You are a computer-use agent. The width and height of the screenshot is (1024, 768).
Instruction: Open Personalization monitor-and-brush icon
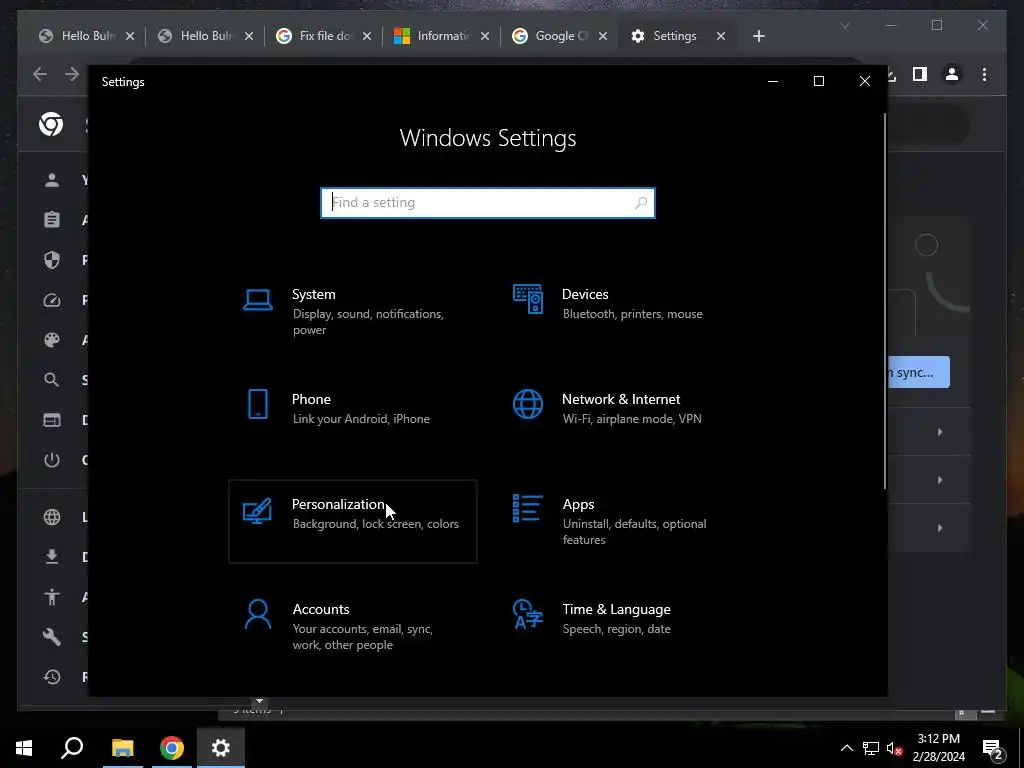click(x=257, y=511)
